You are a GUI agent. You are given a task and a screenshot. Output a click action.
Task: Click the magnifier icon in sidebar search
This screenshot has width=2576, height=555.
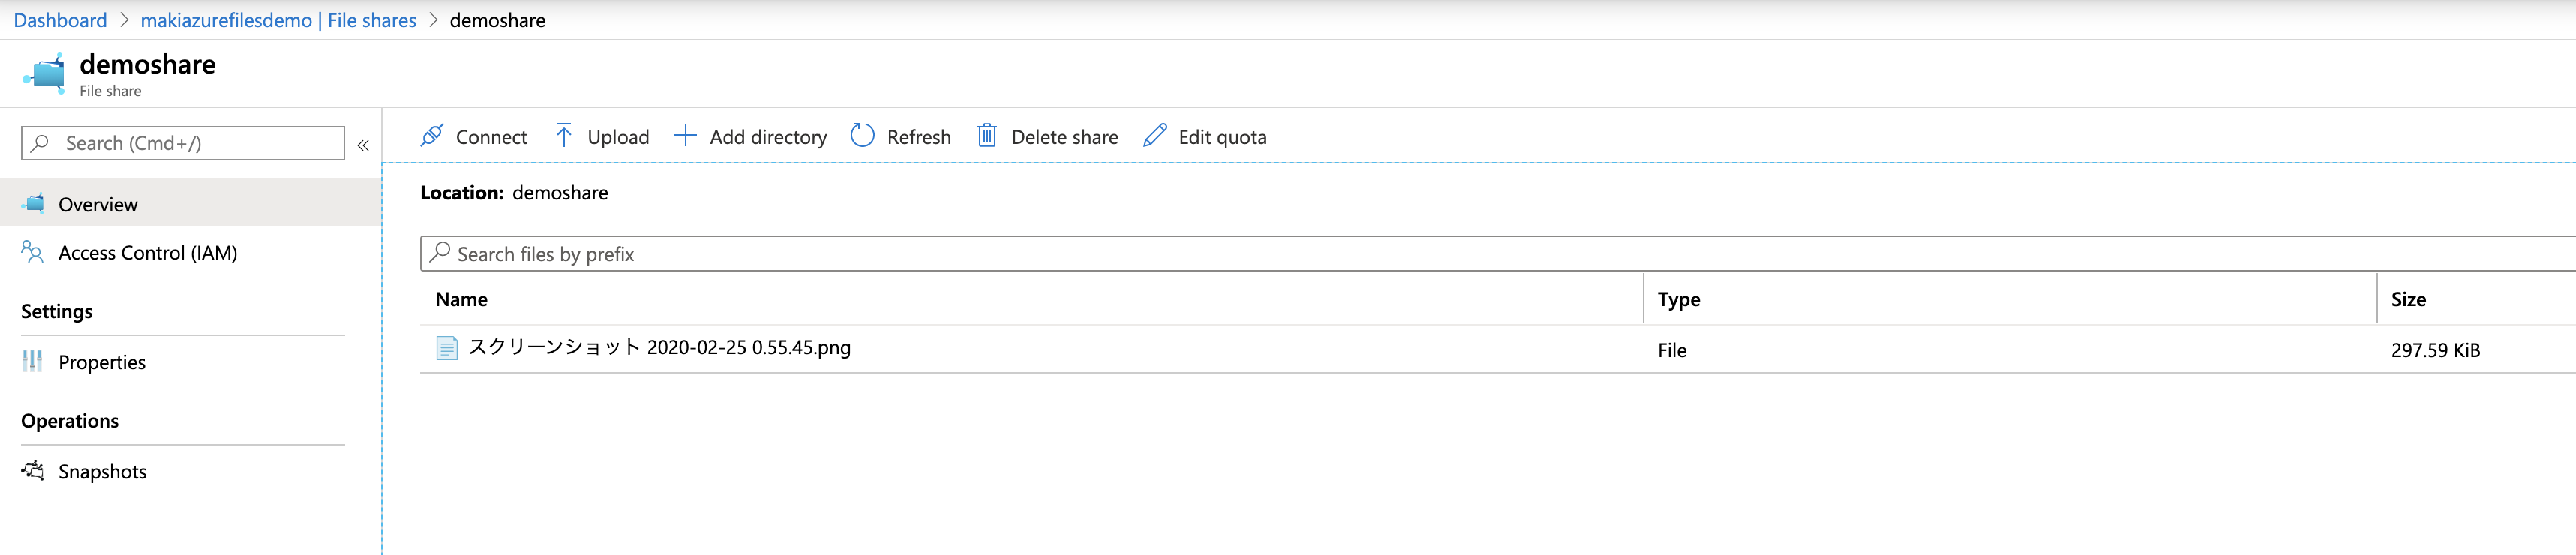tap(40, 143)
